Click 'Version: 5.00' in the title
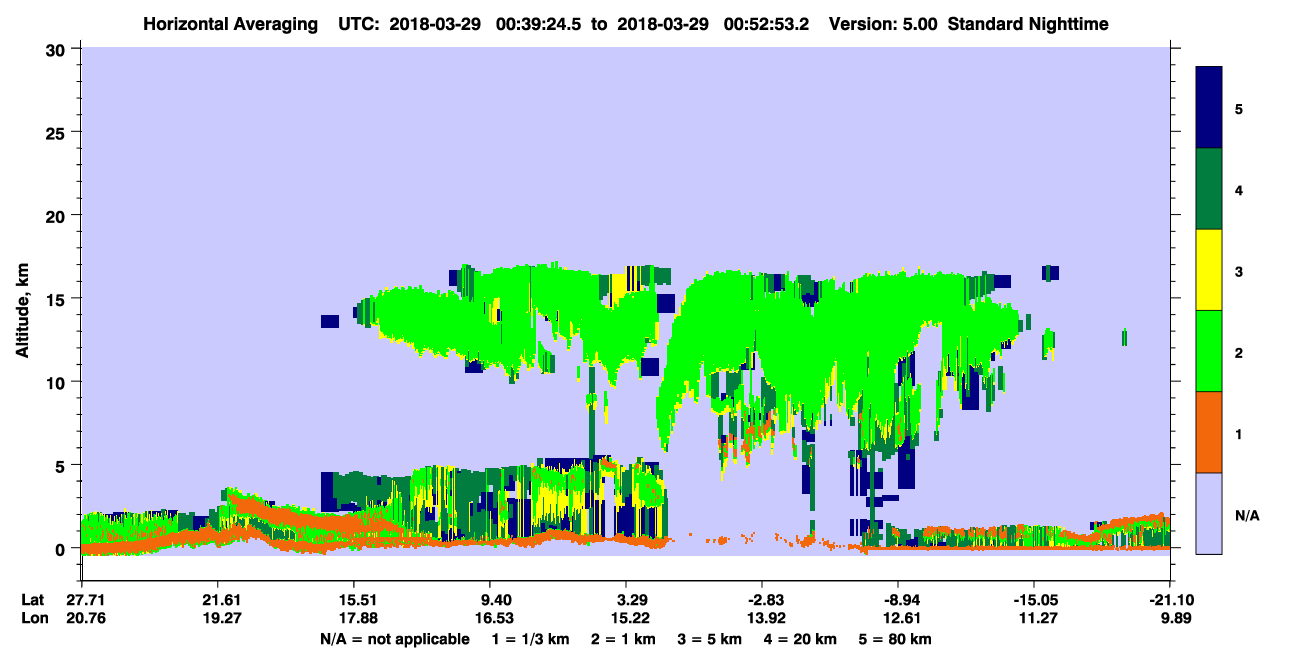 [x=884, y=24]
